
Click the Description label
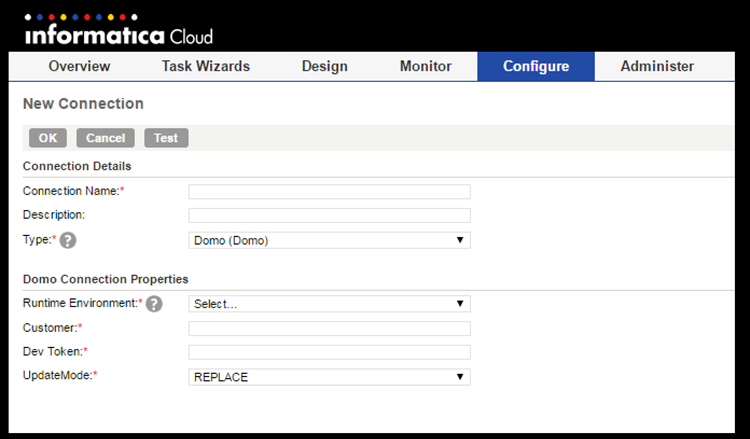point(54,215)
